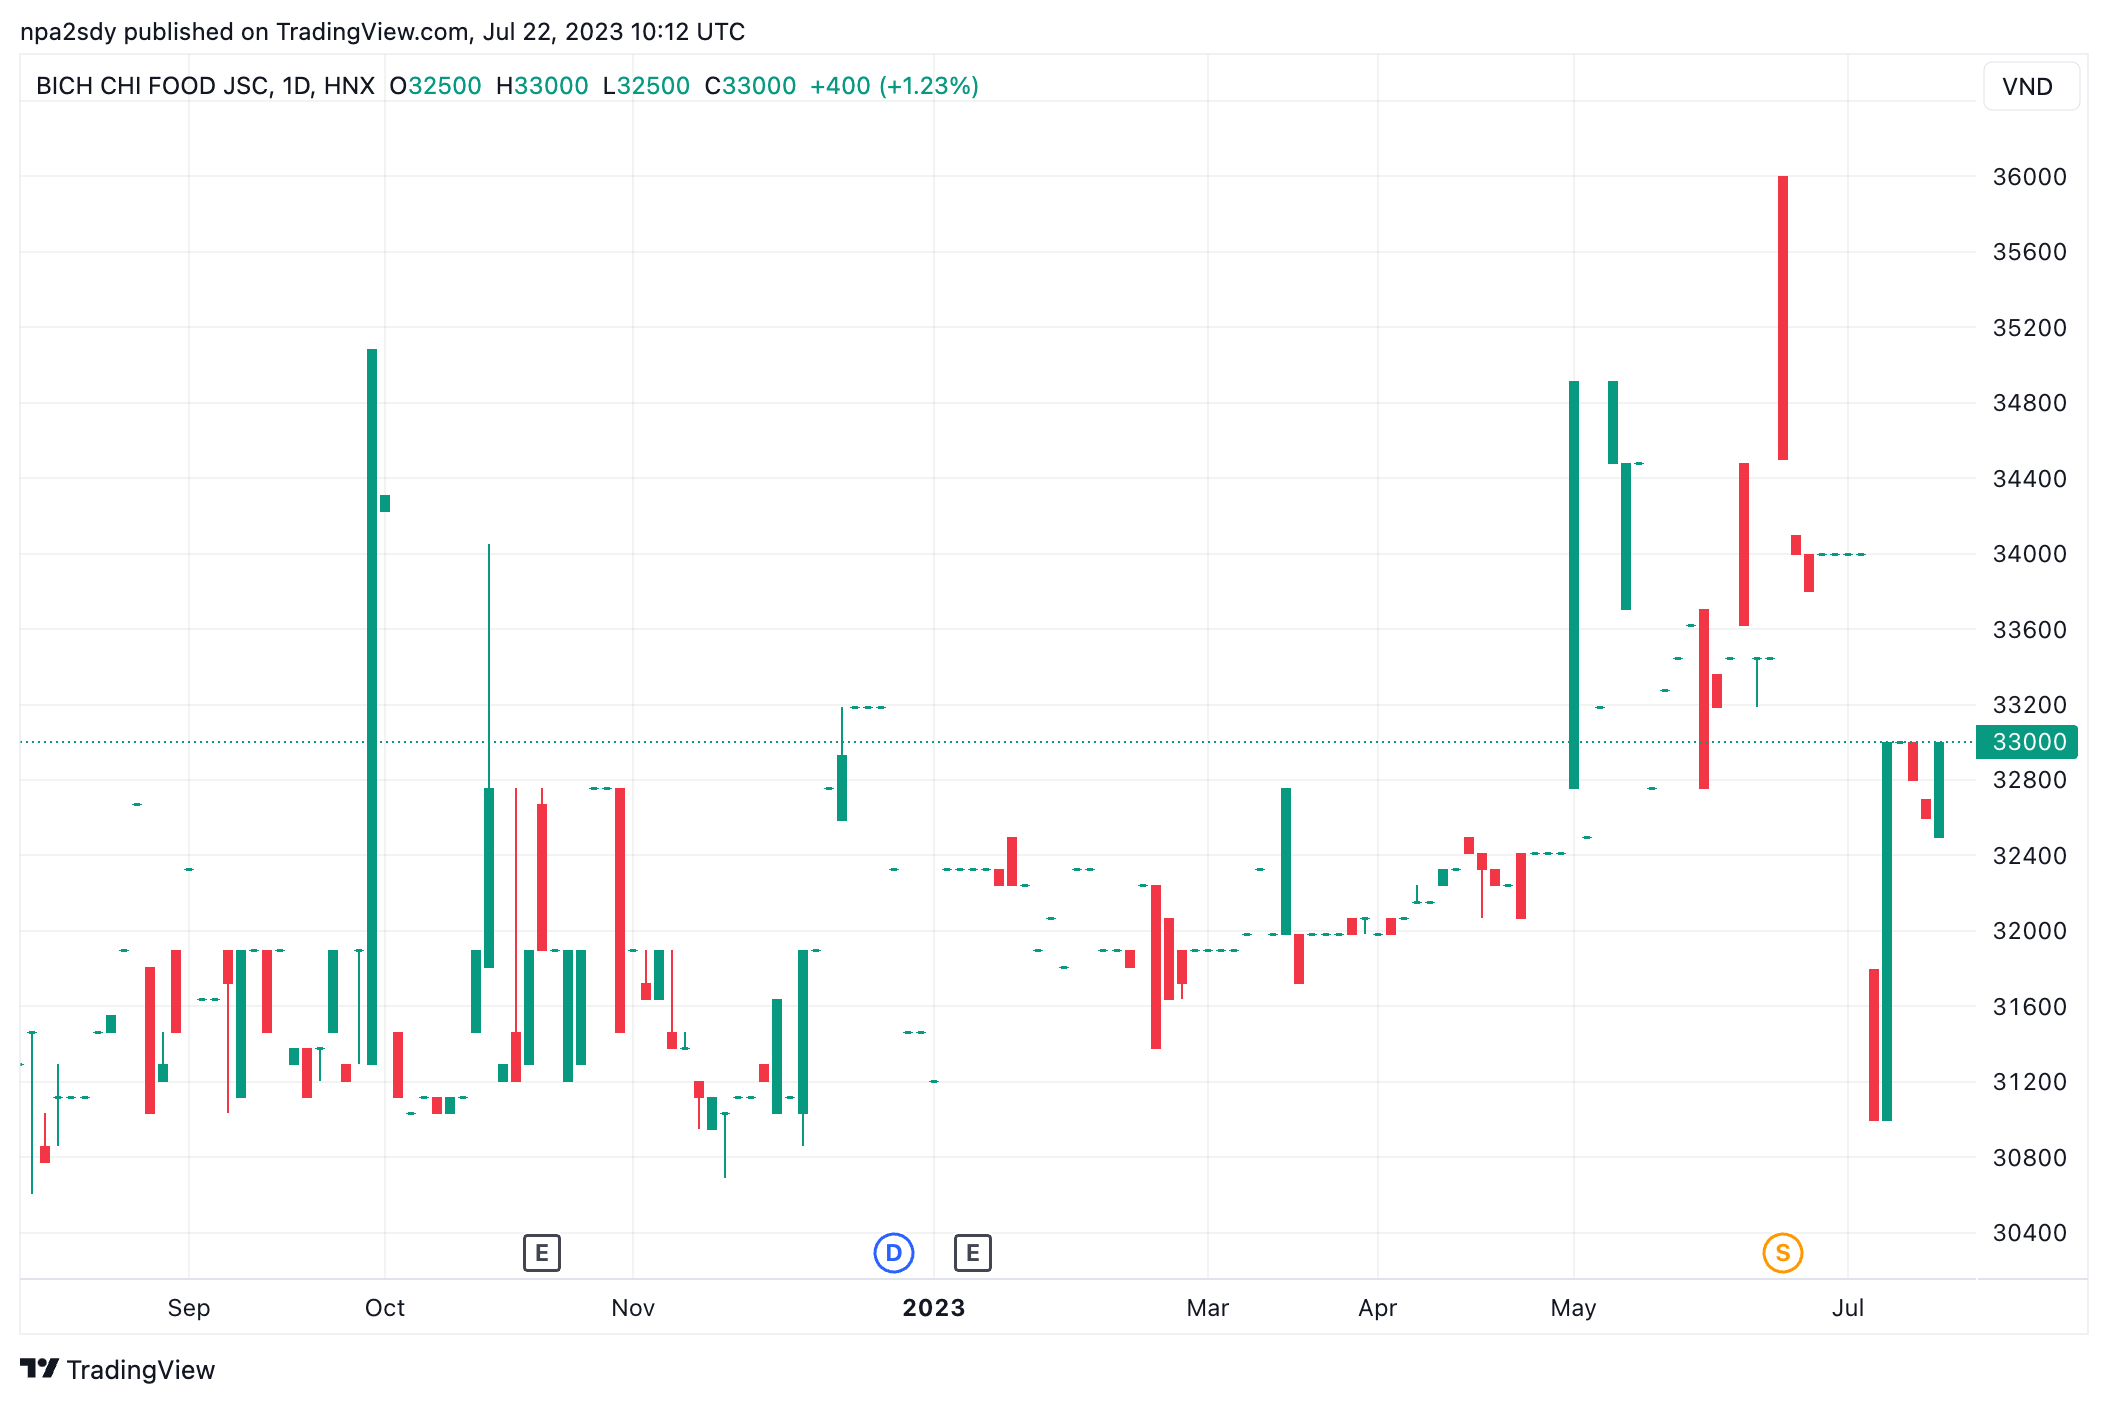
Task: Click the 34000 price axis label
Action: pos(2029,554)
